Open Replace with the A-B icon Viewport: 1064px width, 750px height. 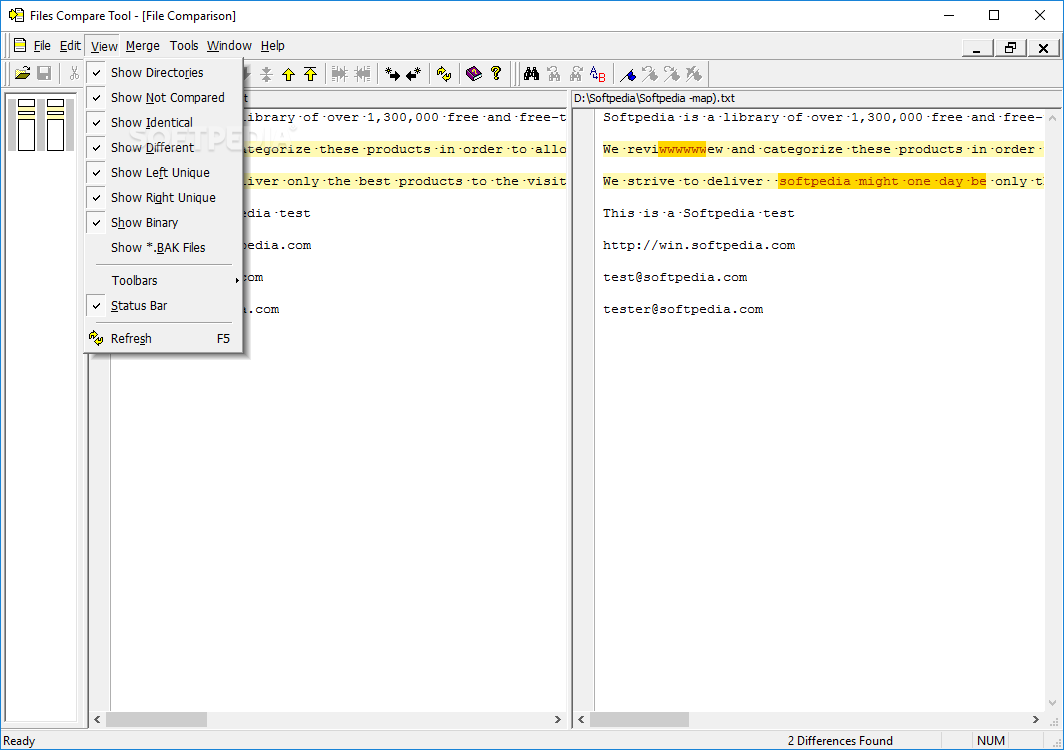pos(598,74)
